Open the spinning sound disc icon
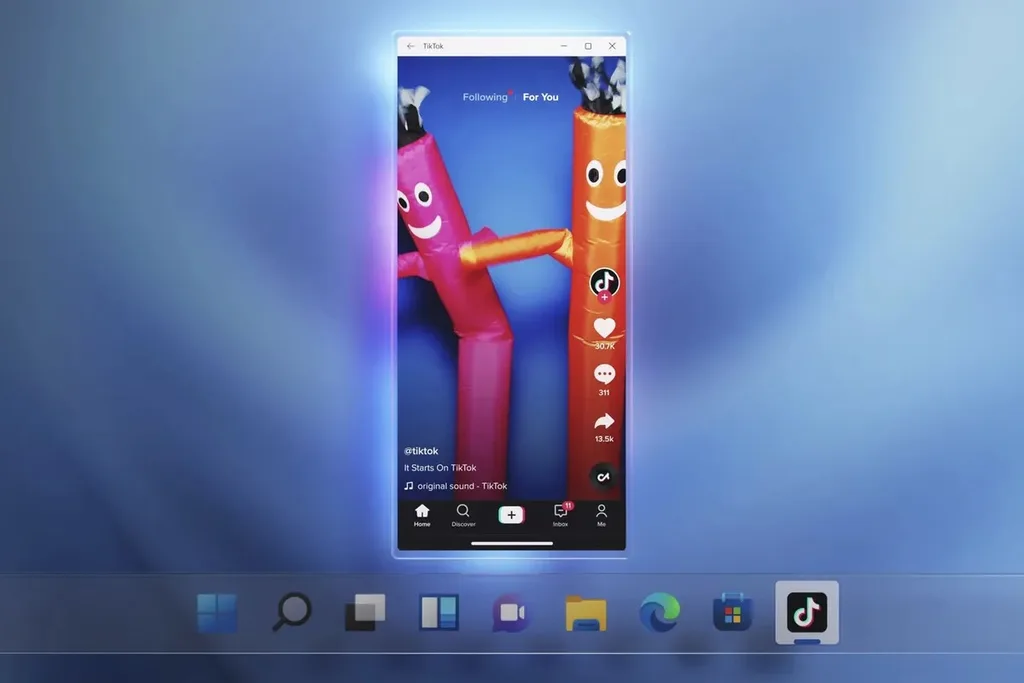The image size is (1024, 683). [x=603, y=477]
